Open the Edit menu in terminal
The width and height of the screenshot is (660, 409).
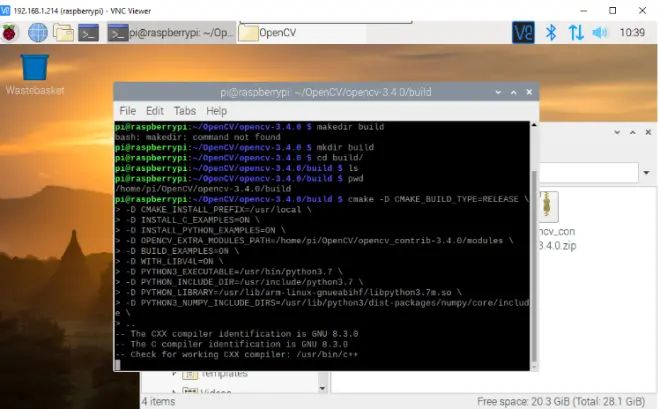pyautogui.click(x=154, y=111)
